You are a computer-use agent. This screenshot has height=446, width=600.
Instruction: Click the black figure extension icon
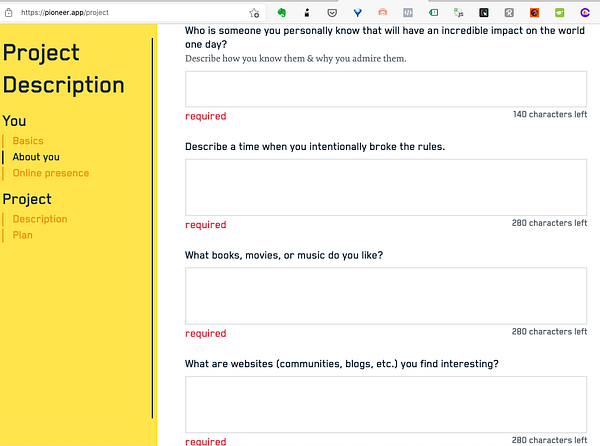pyautogui.click(x=307, y=13)
